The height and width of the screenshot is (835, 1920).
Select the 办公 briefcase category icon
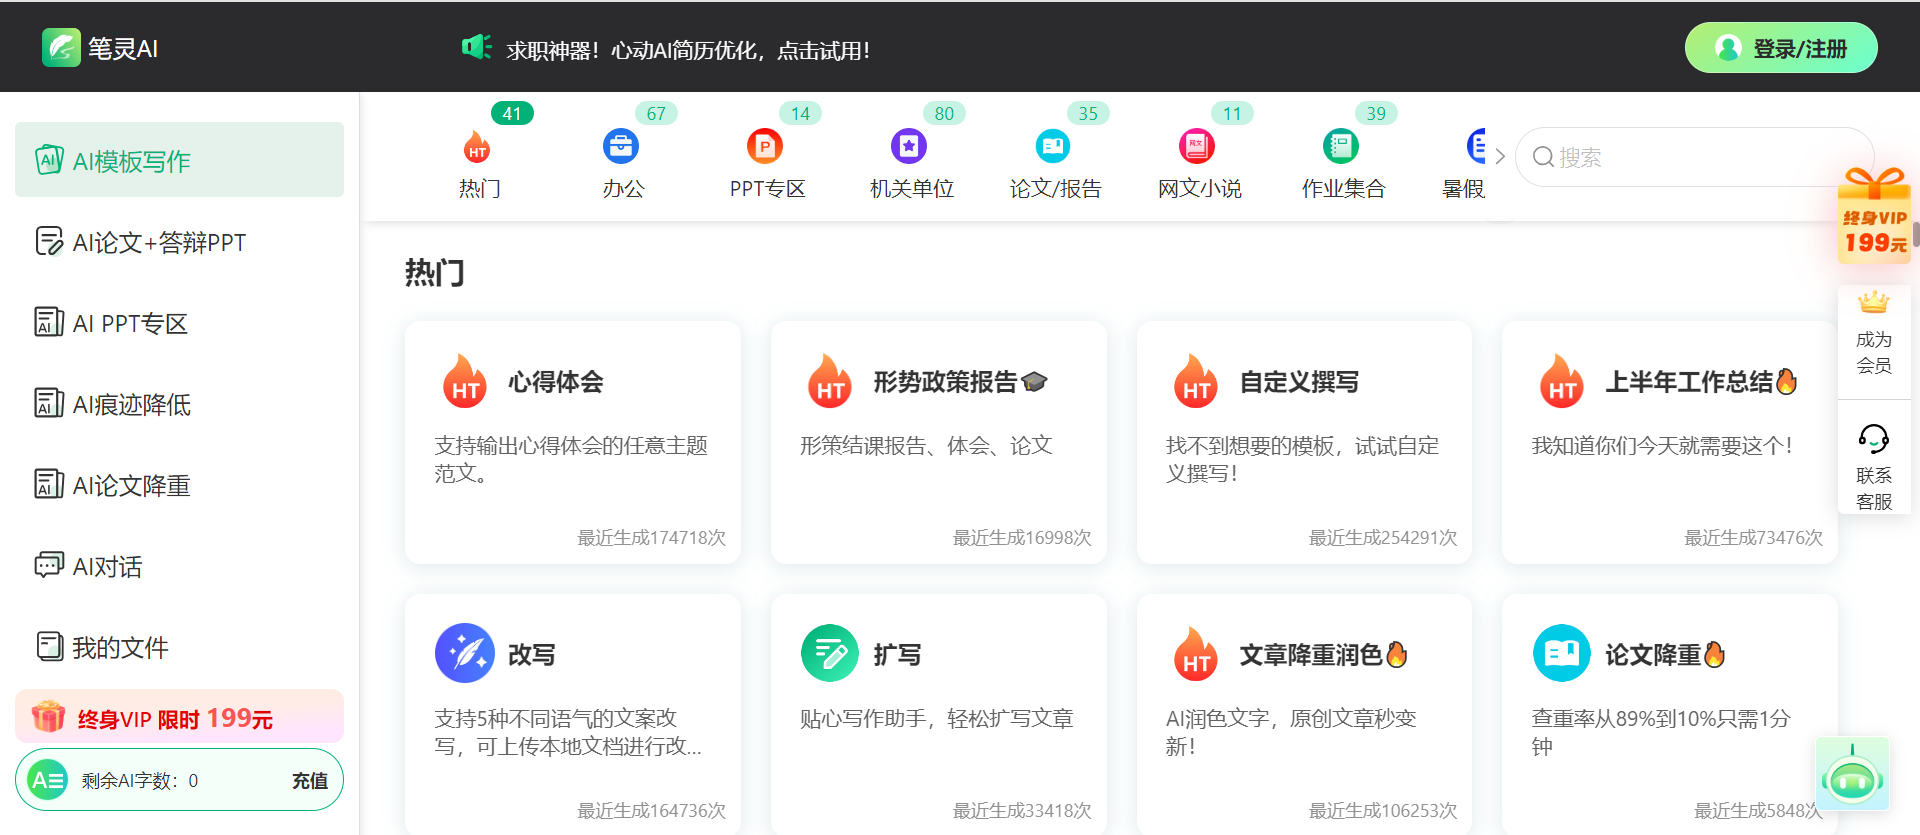[x=621, y=146]
